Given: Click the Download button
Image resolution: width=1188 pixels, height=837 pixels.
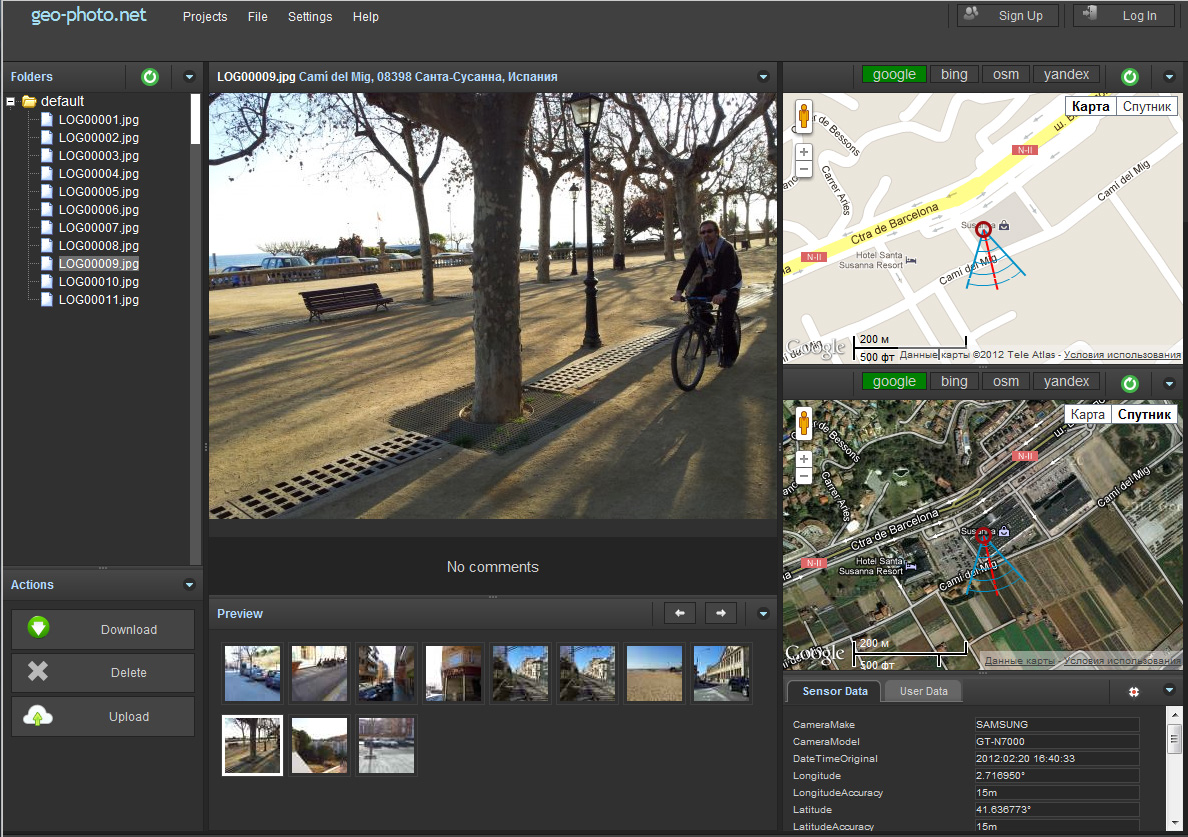Looking at the screenshot, I should (103, 630).
